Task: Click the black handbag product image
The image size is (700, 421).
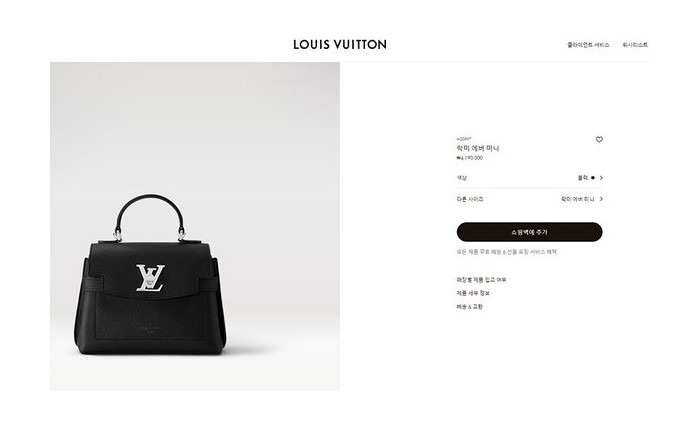Action: (150, 275)
